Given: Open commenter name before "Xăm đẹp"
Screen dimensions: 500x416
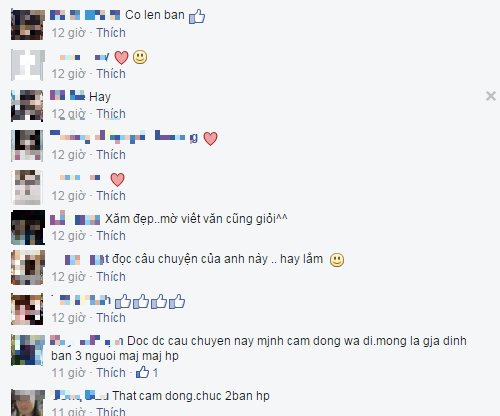Looking at the screenshot, I should tap(75, 218).
